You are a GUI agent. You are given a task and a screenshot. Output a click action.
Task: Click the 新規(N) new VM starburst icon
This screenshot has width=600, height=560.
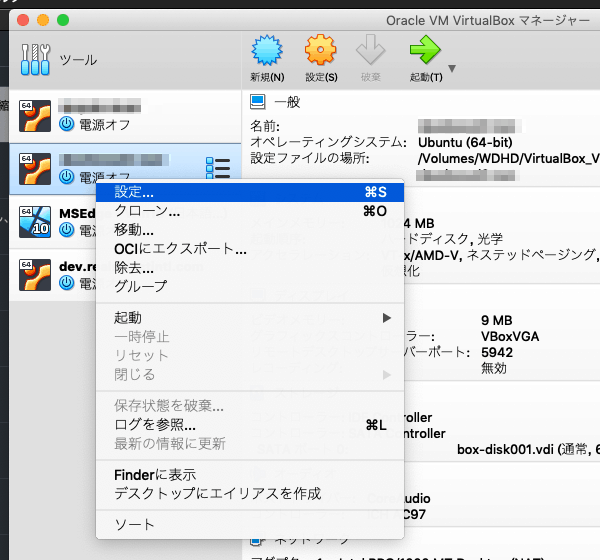click(x=267, y=50)
